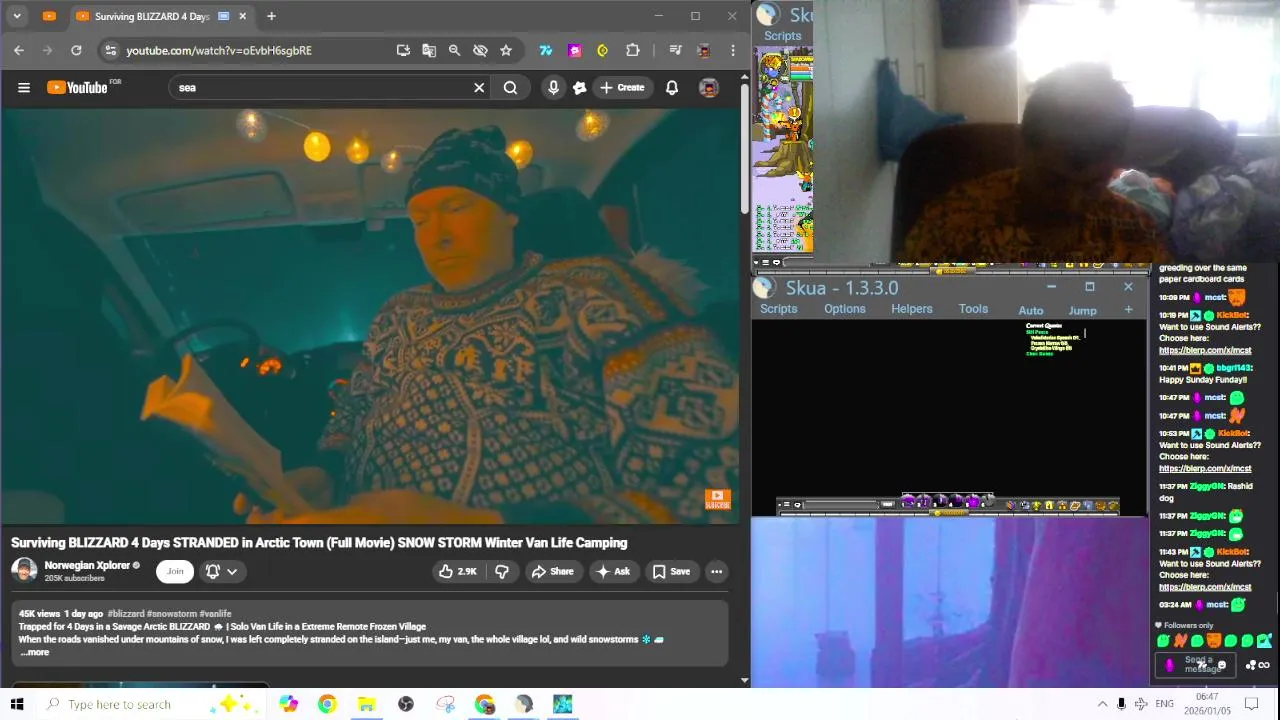The width and height of the screenshot is (1280, 720).
Task: Clear the YouTube search text
Action: click(479, 87)
